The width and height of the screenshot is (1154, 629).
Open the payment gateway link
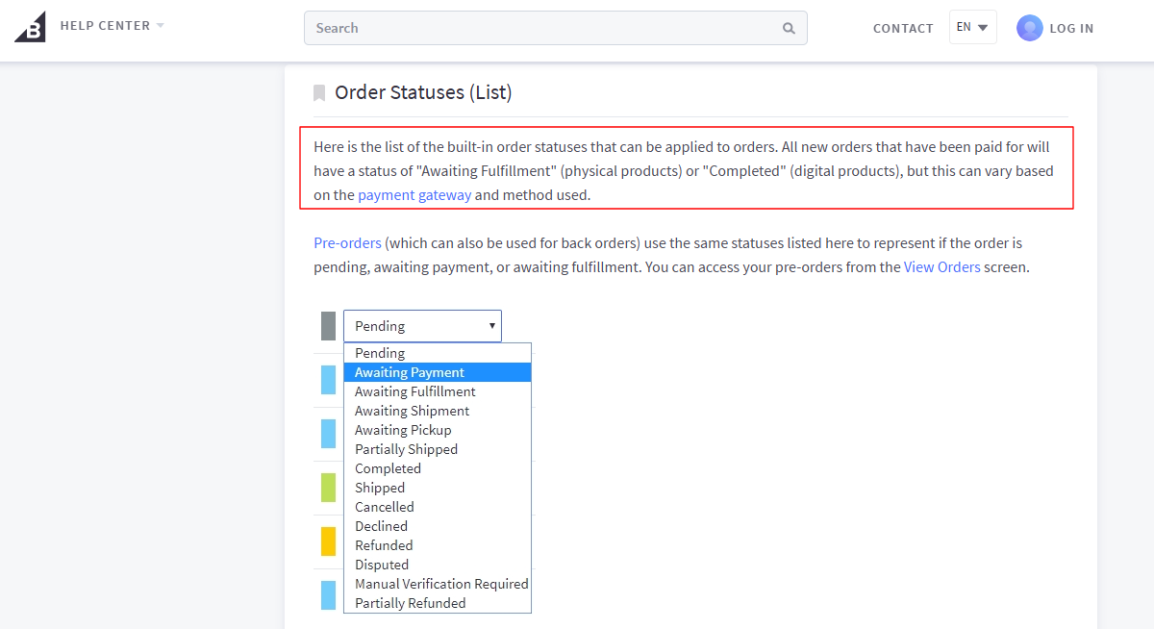(414, 195)
